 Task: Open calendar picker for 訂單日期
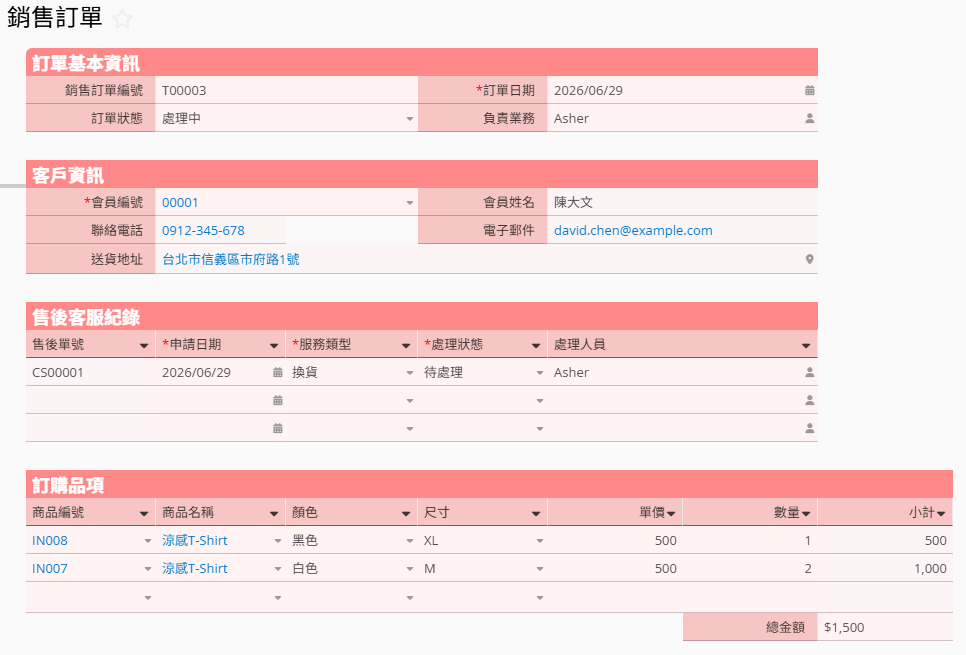tap(810, 91)
